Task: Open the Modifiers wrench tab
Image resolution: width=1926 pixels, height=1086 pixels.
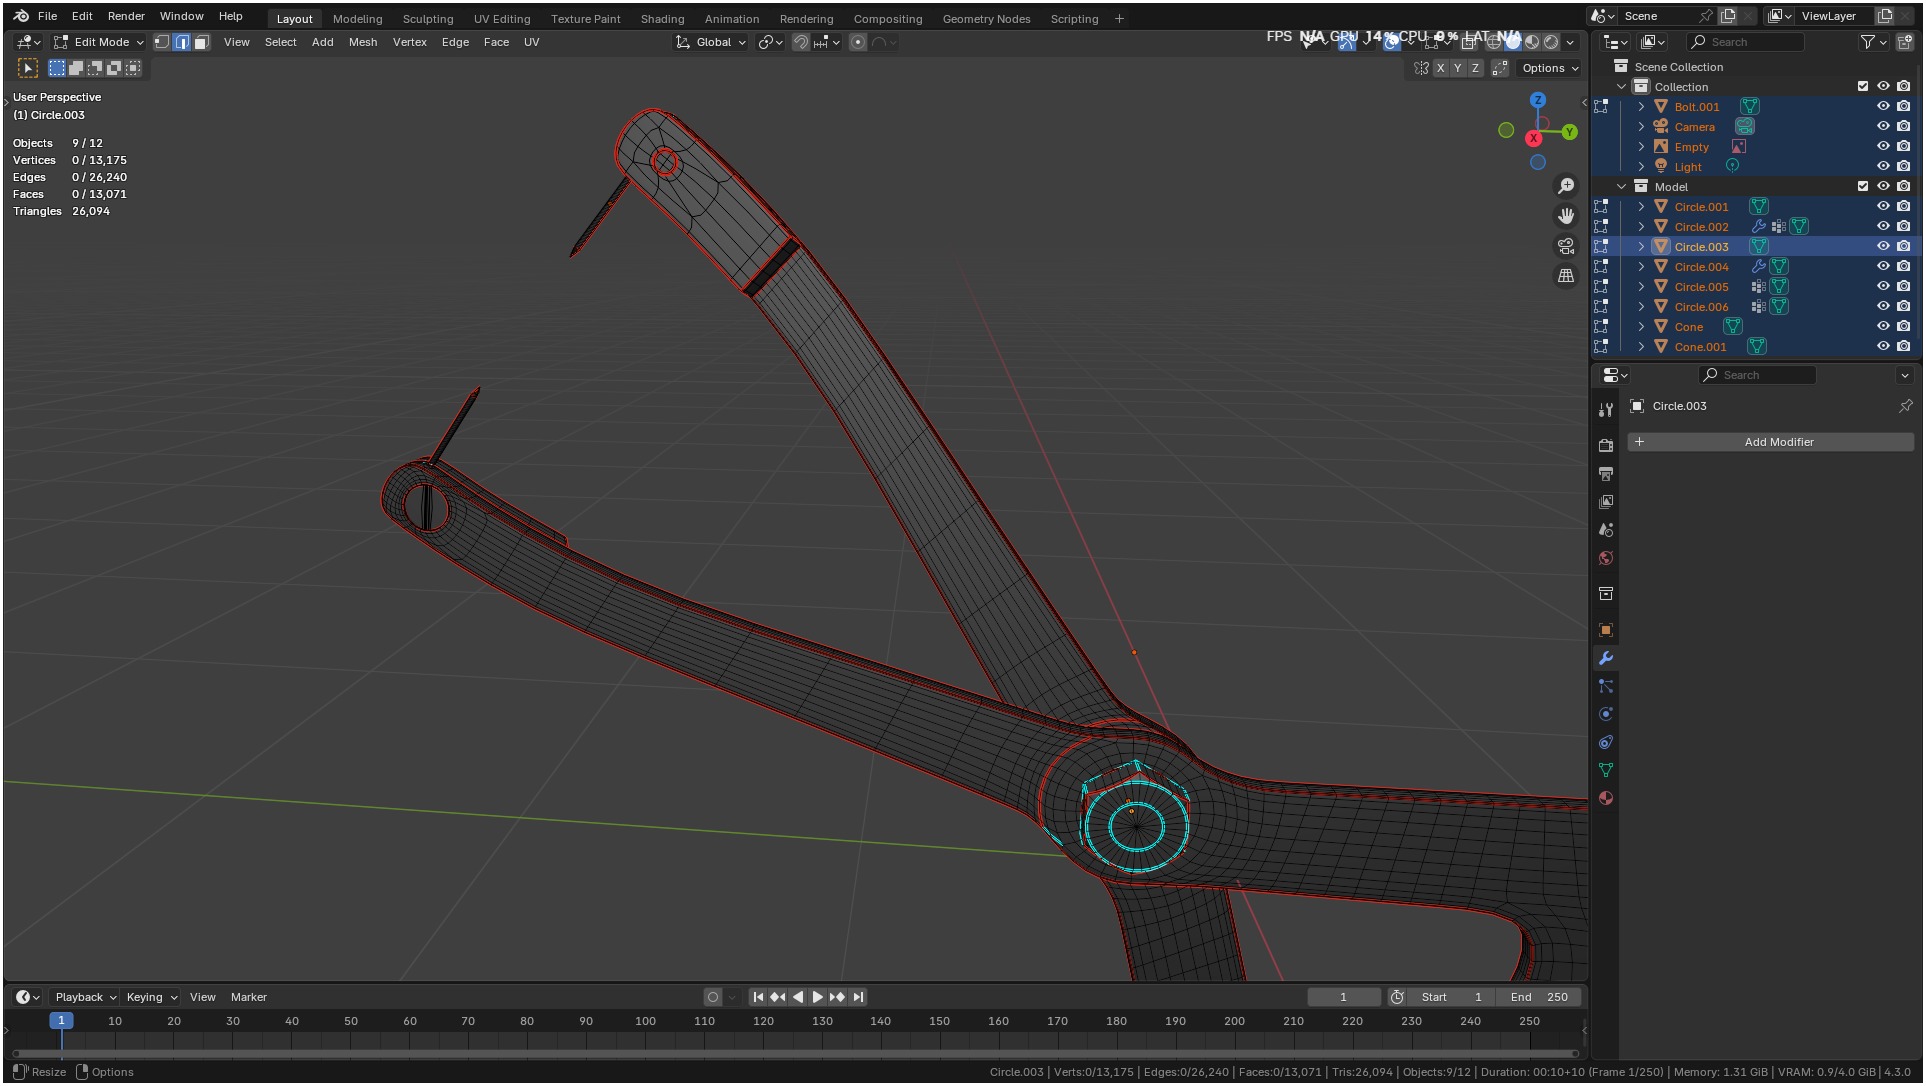Action: pos(1606,658)
